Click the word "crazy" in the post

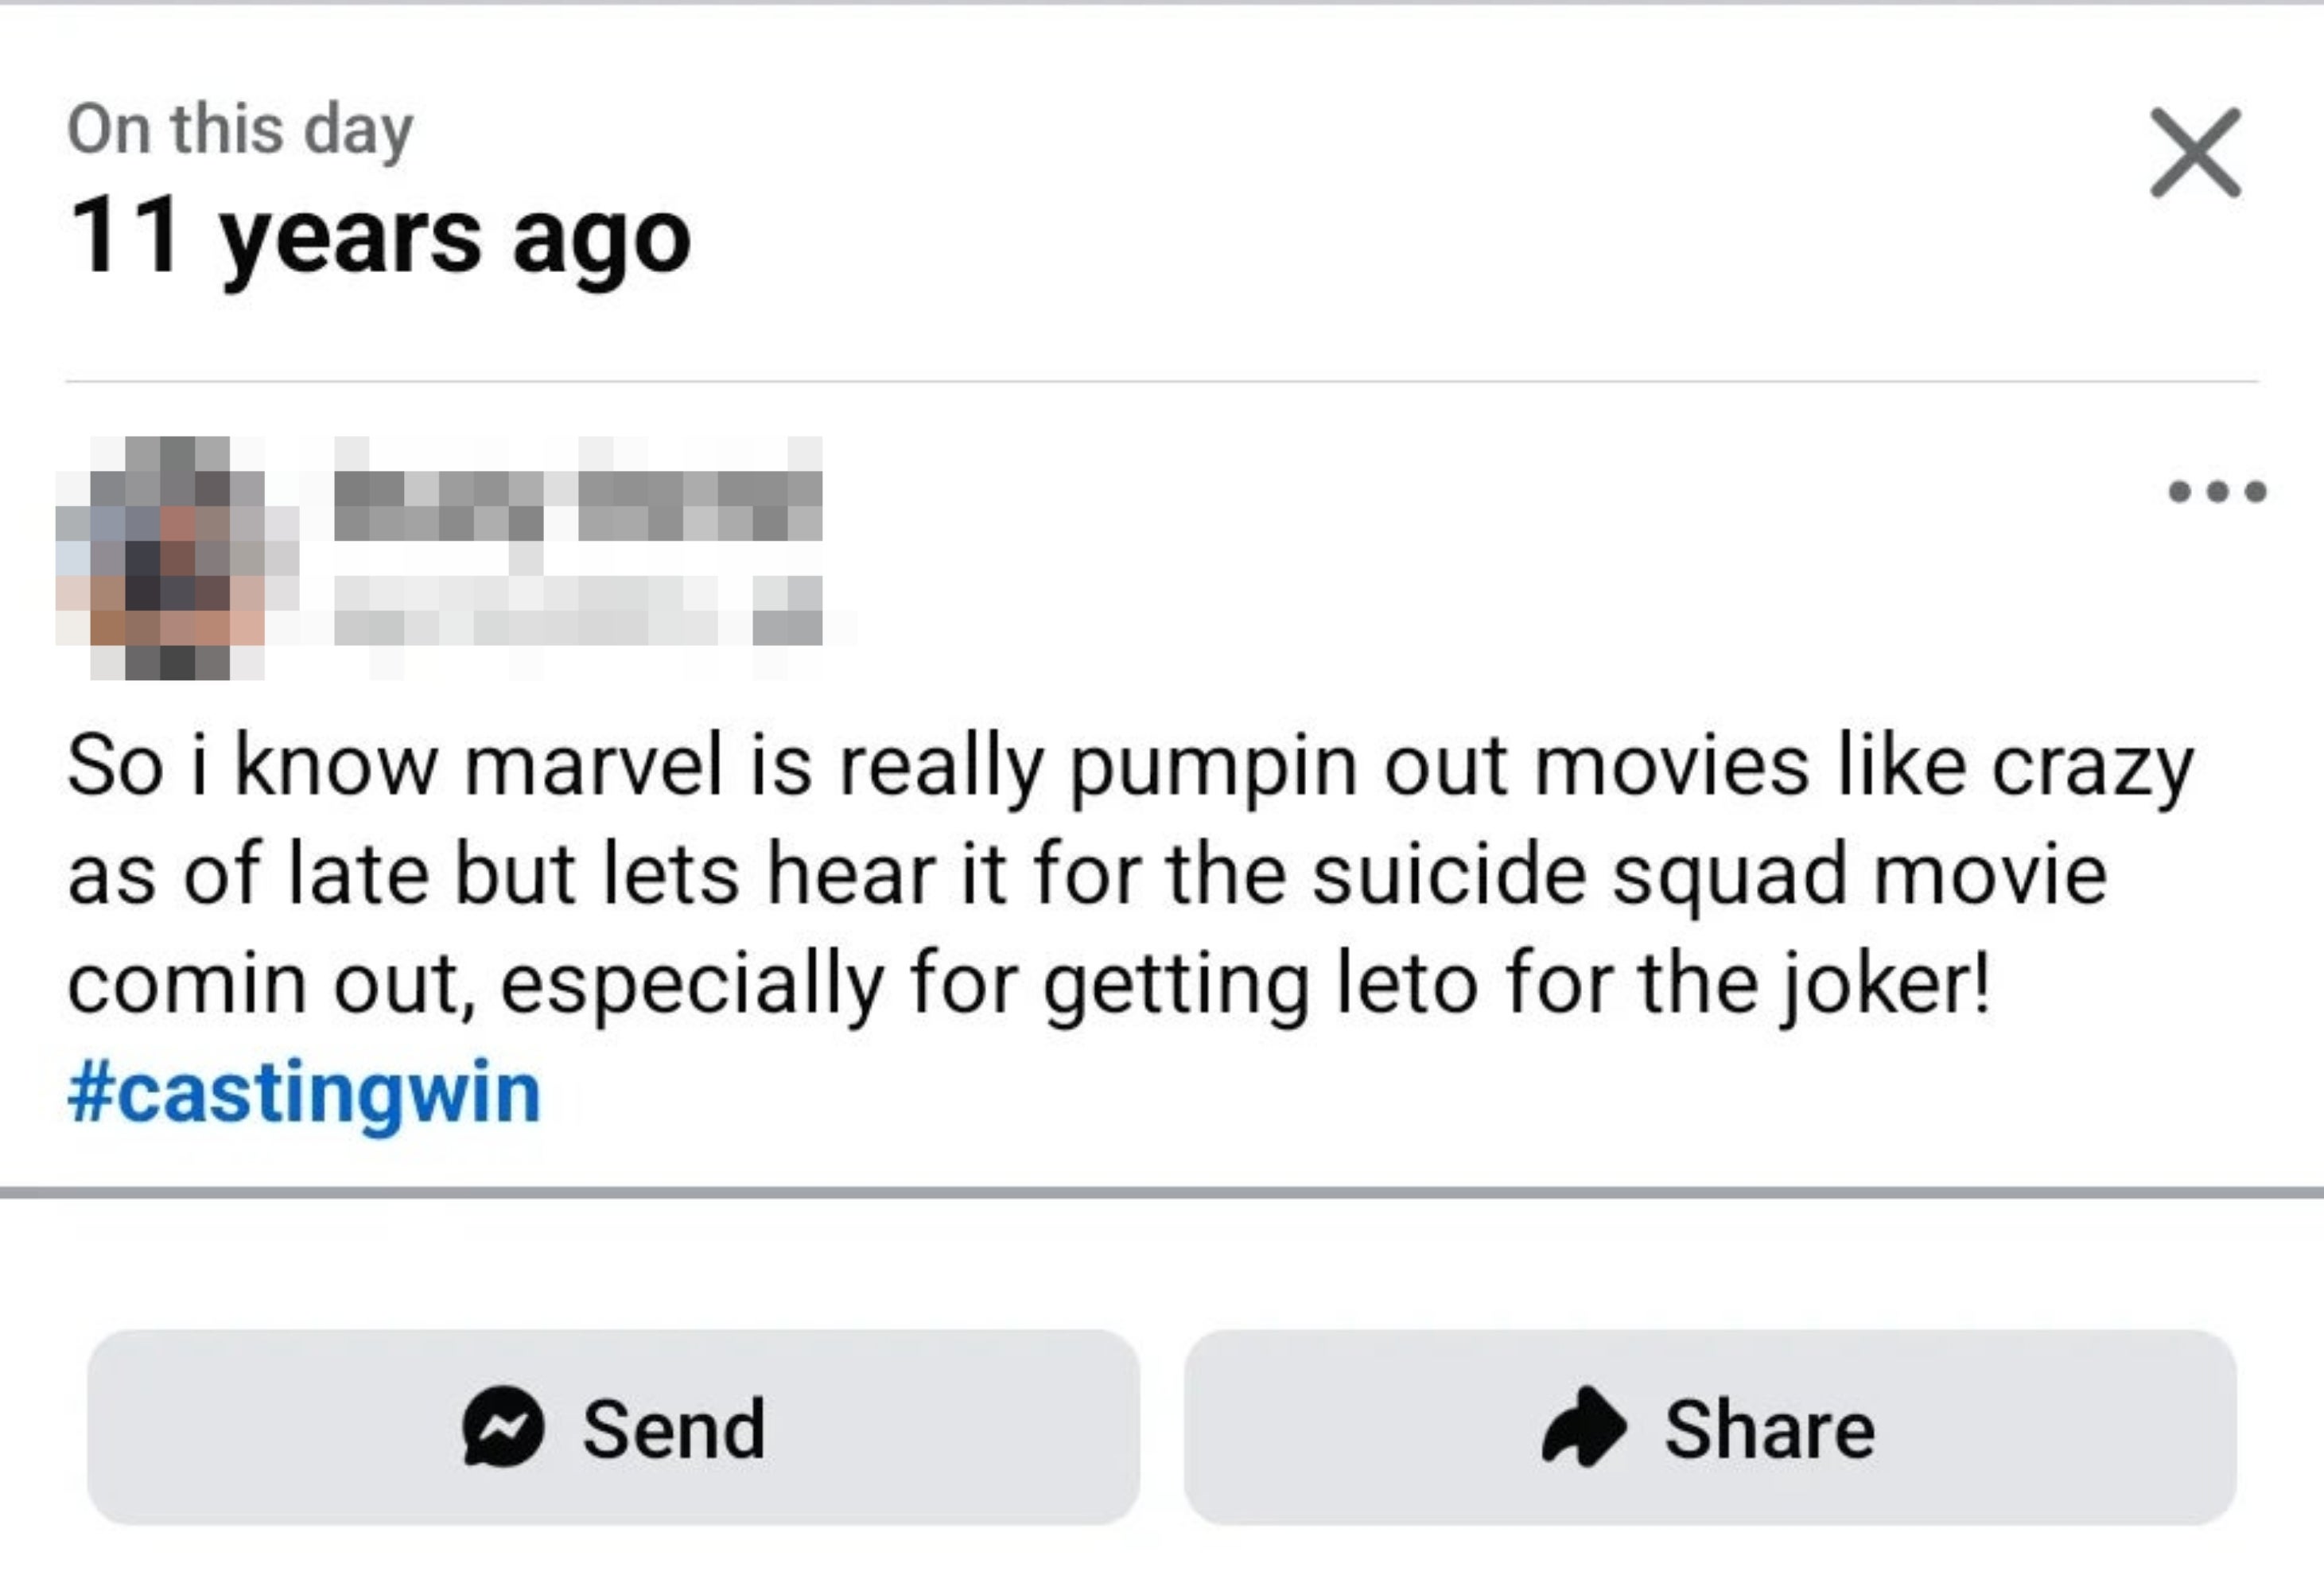coord(2092,767)
